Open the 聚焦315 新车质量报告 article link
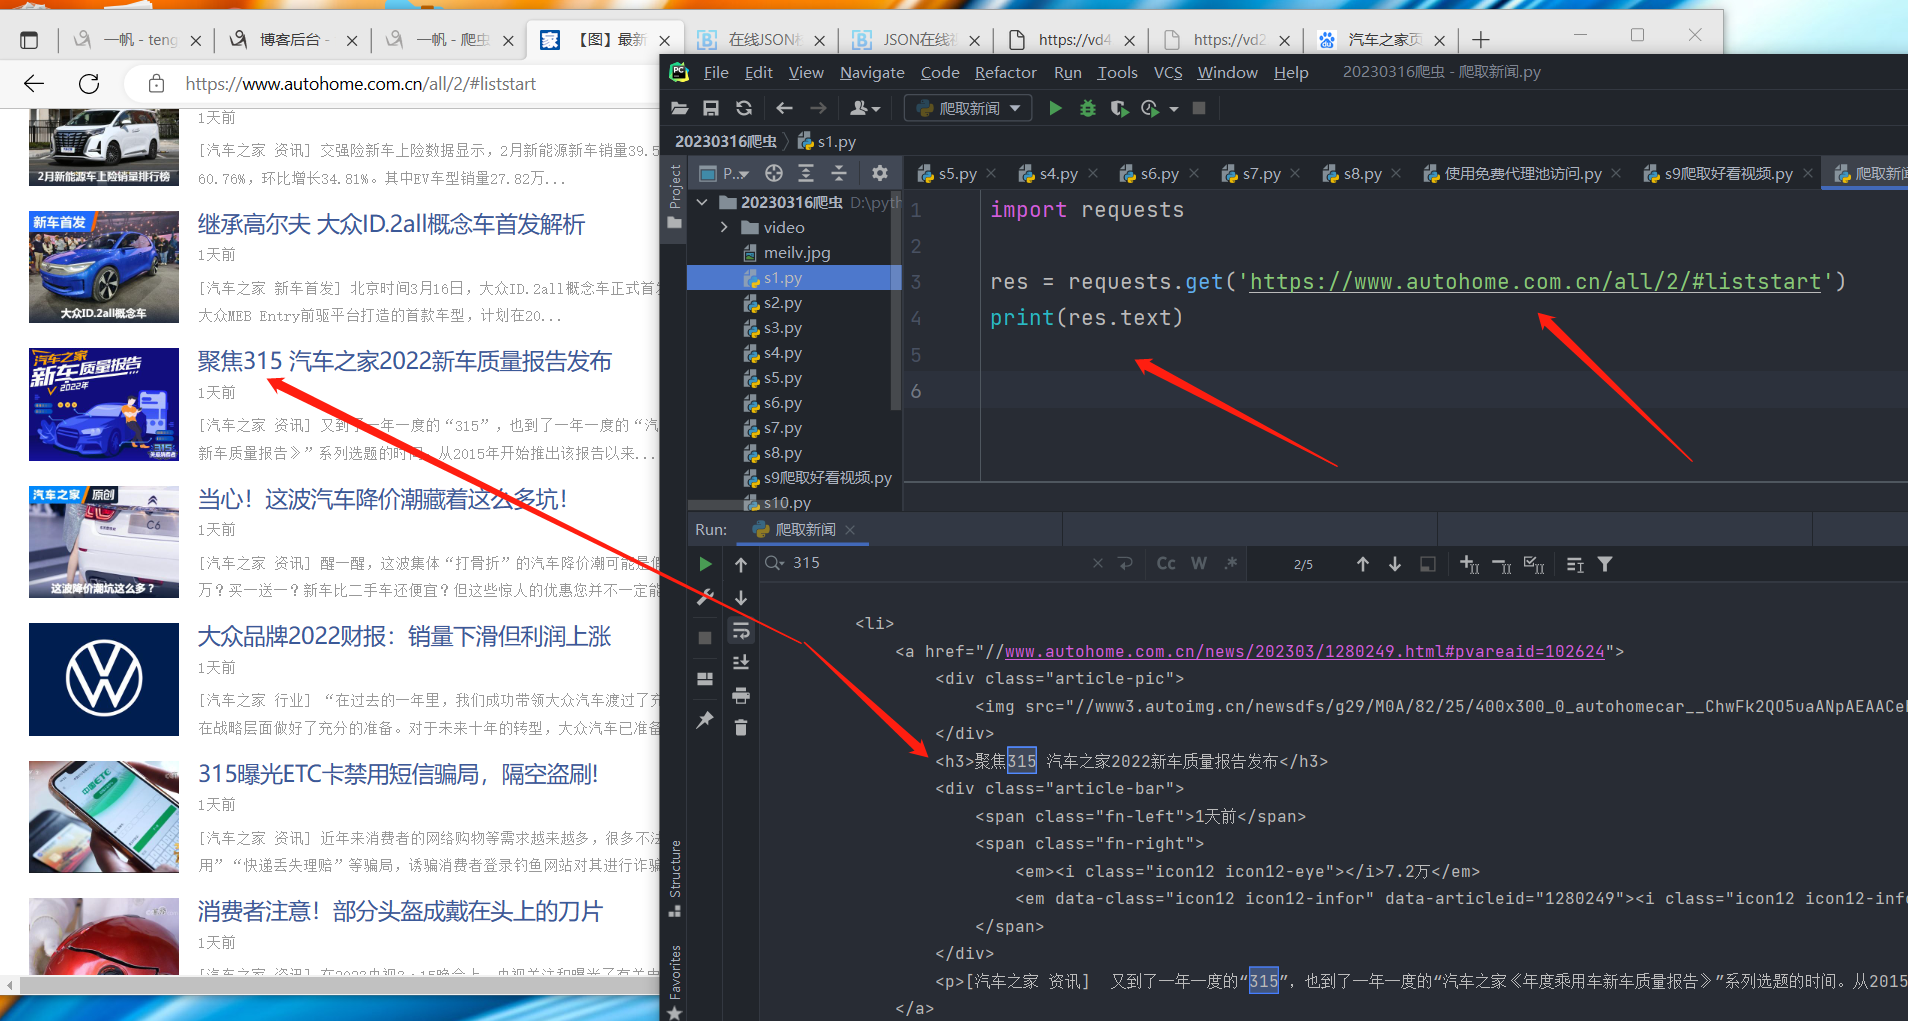 [404, 361]
